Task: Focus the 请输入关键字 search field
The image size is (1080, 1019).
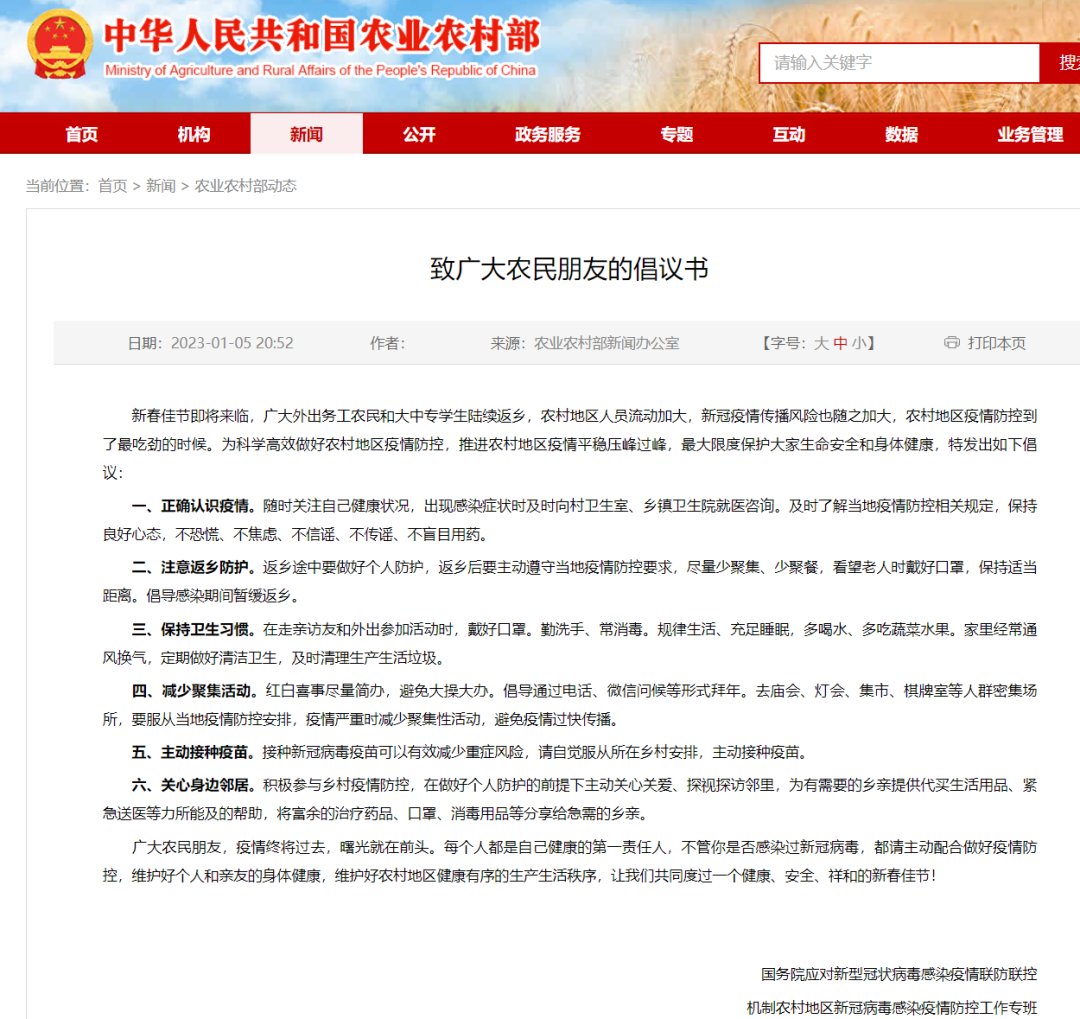Action: coord(900,63)
